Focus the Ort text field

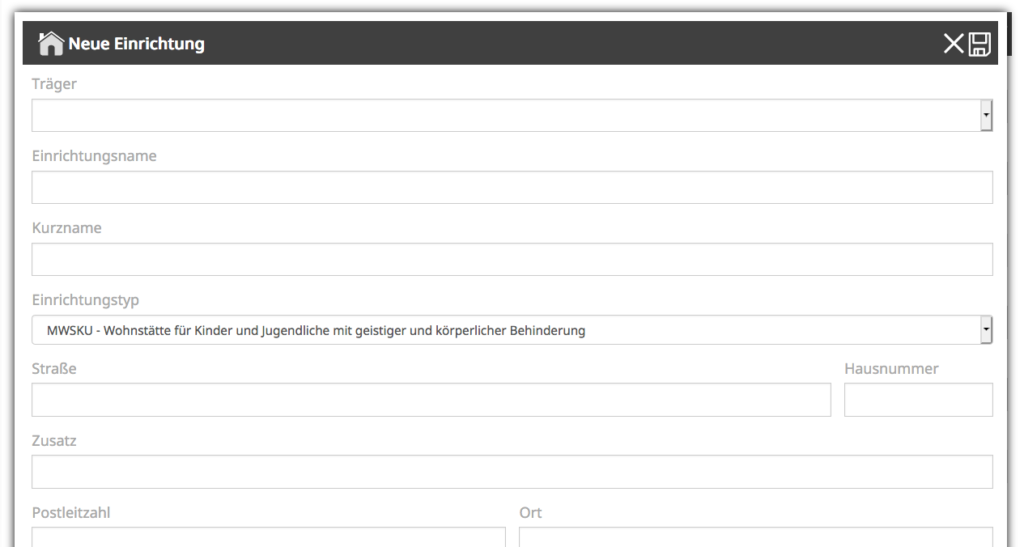coord(755,537)
